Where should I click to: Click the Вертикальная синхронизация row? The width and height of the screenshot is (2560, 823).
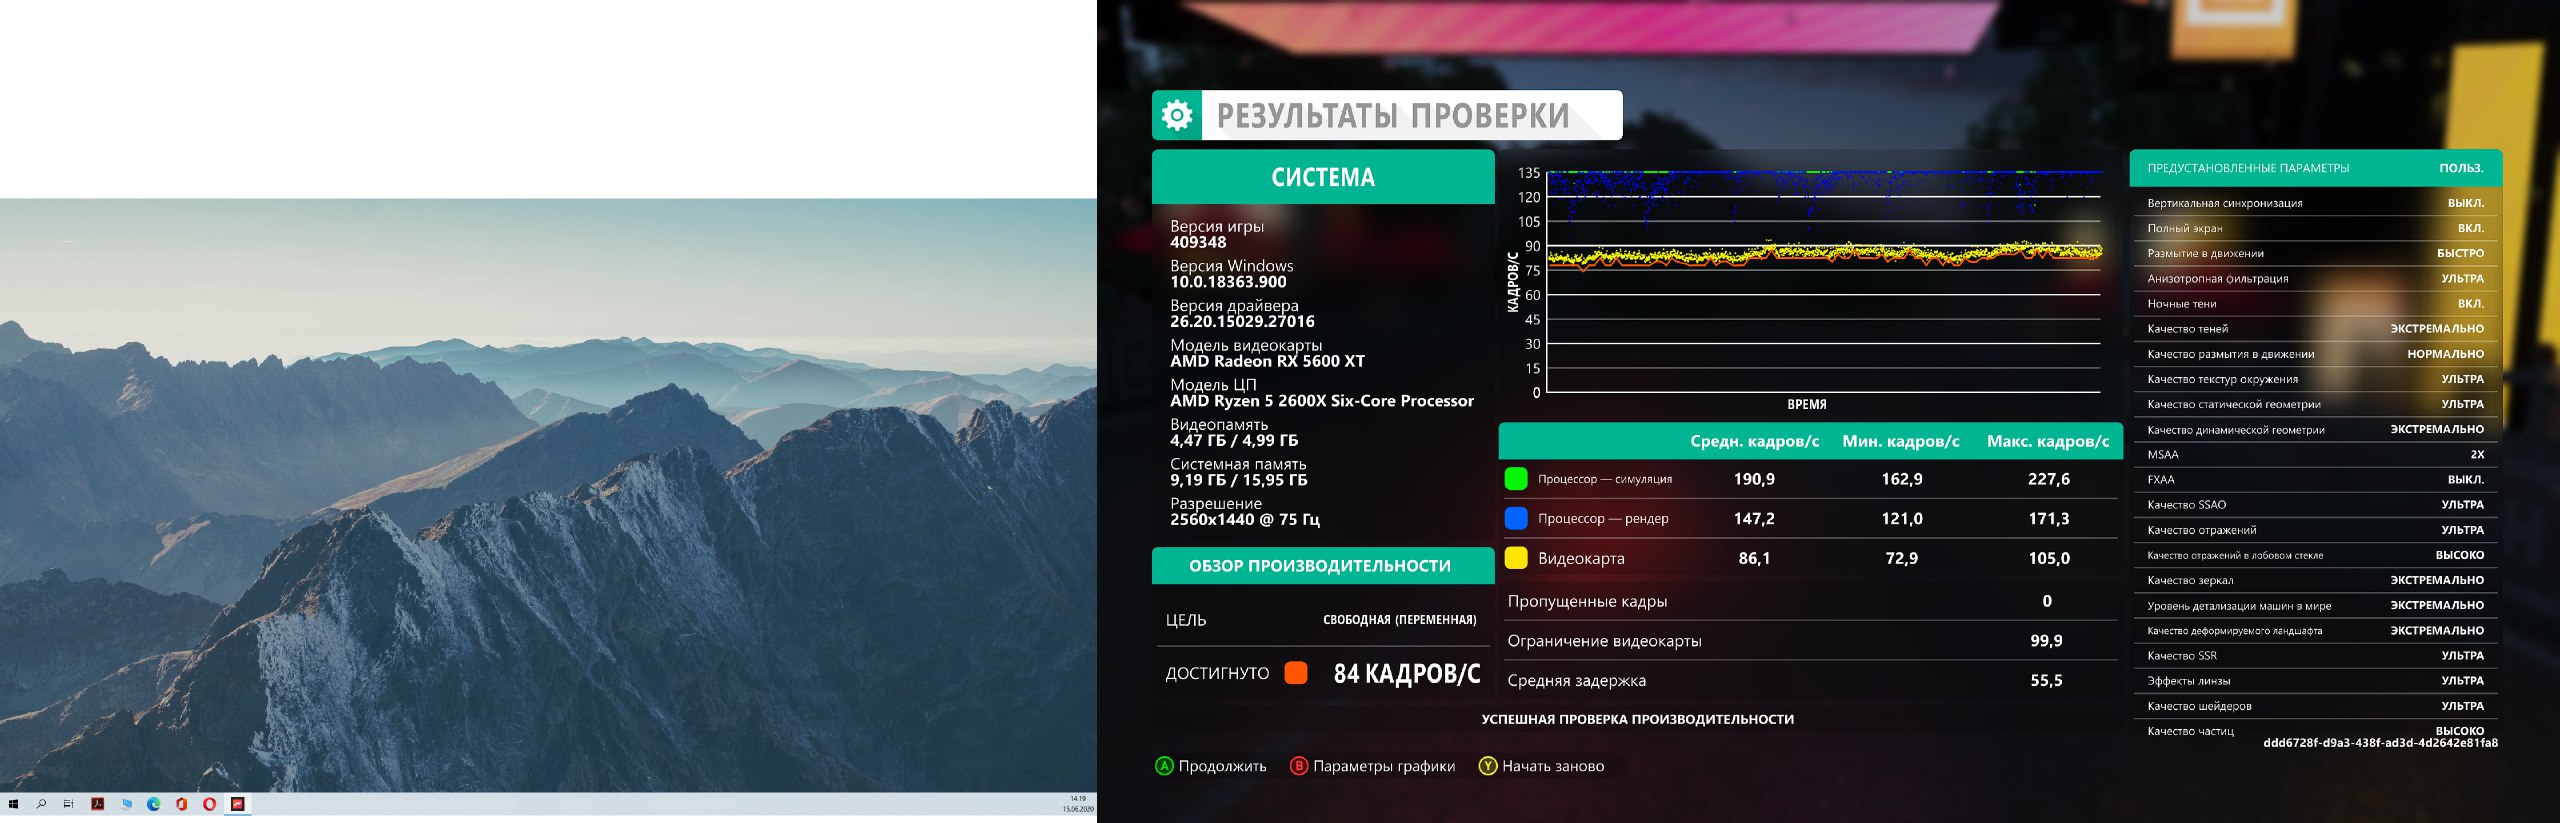tap(2316, 203)
